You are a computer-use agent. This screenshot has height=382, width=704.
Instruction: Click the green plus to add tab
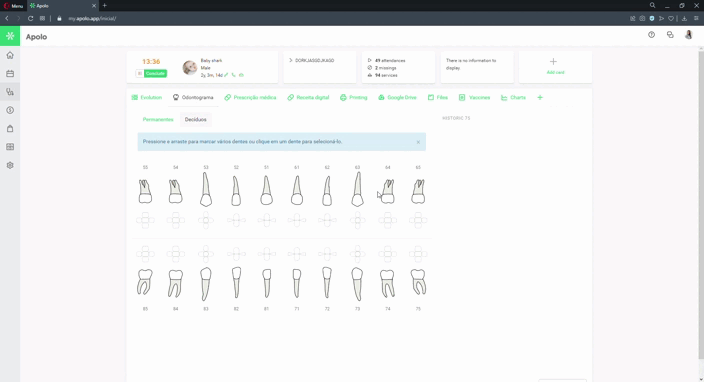point(540,97)
